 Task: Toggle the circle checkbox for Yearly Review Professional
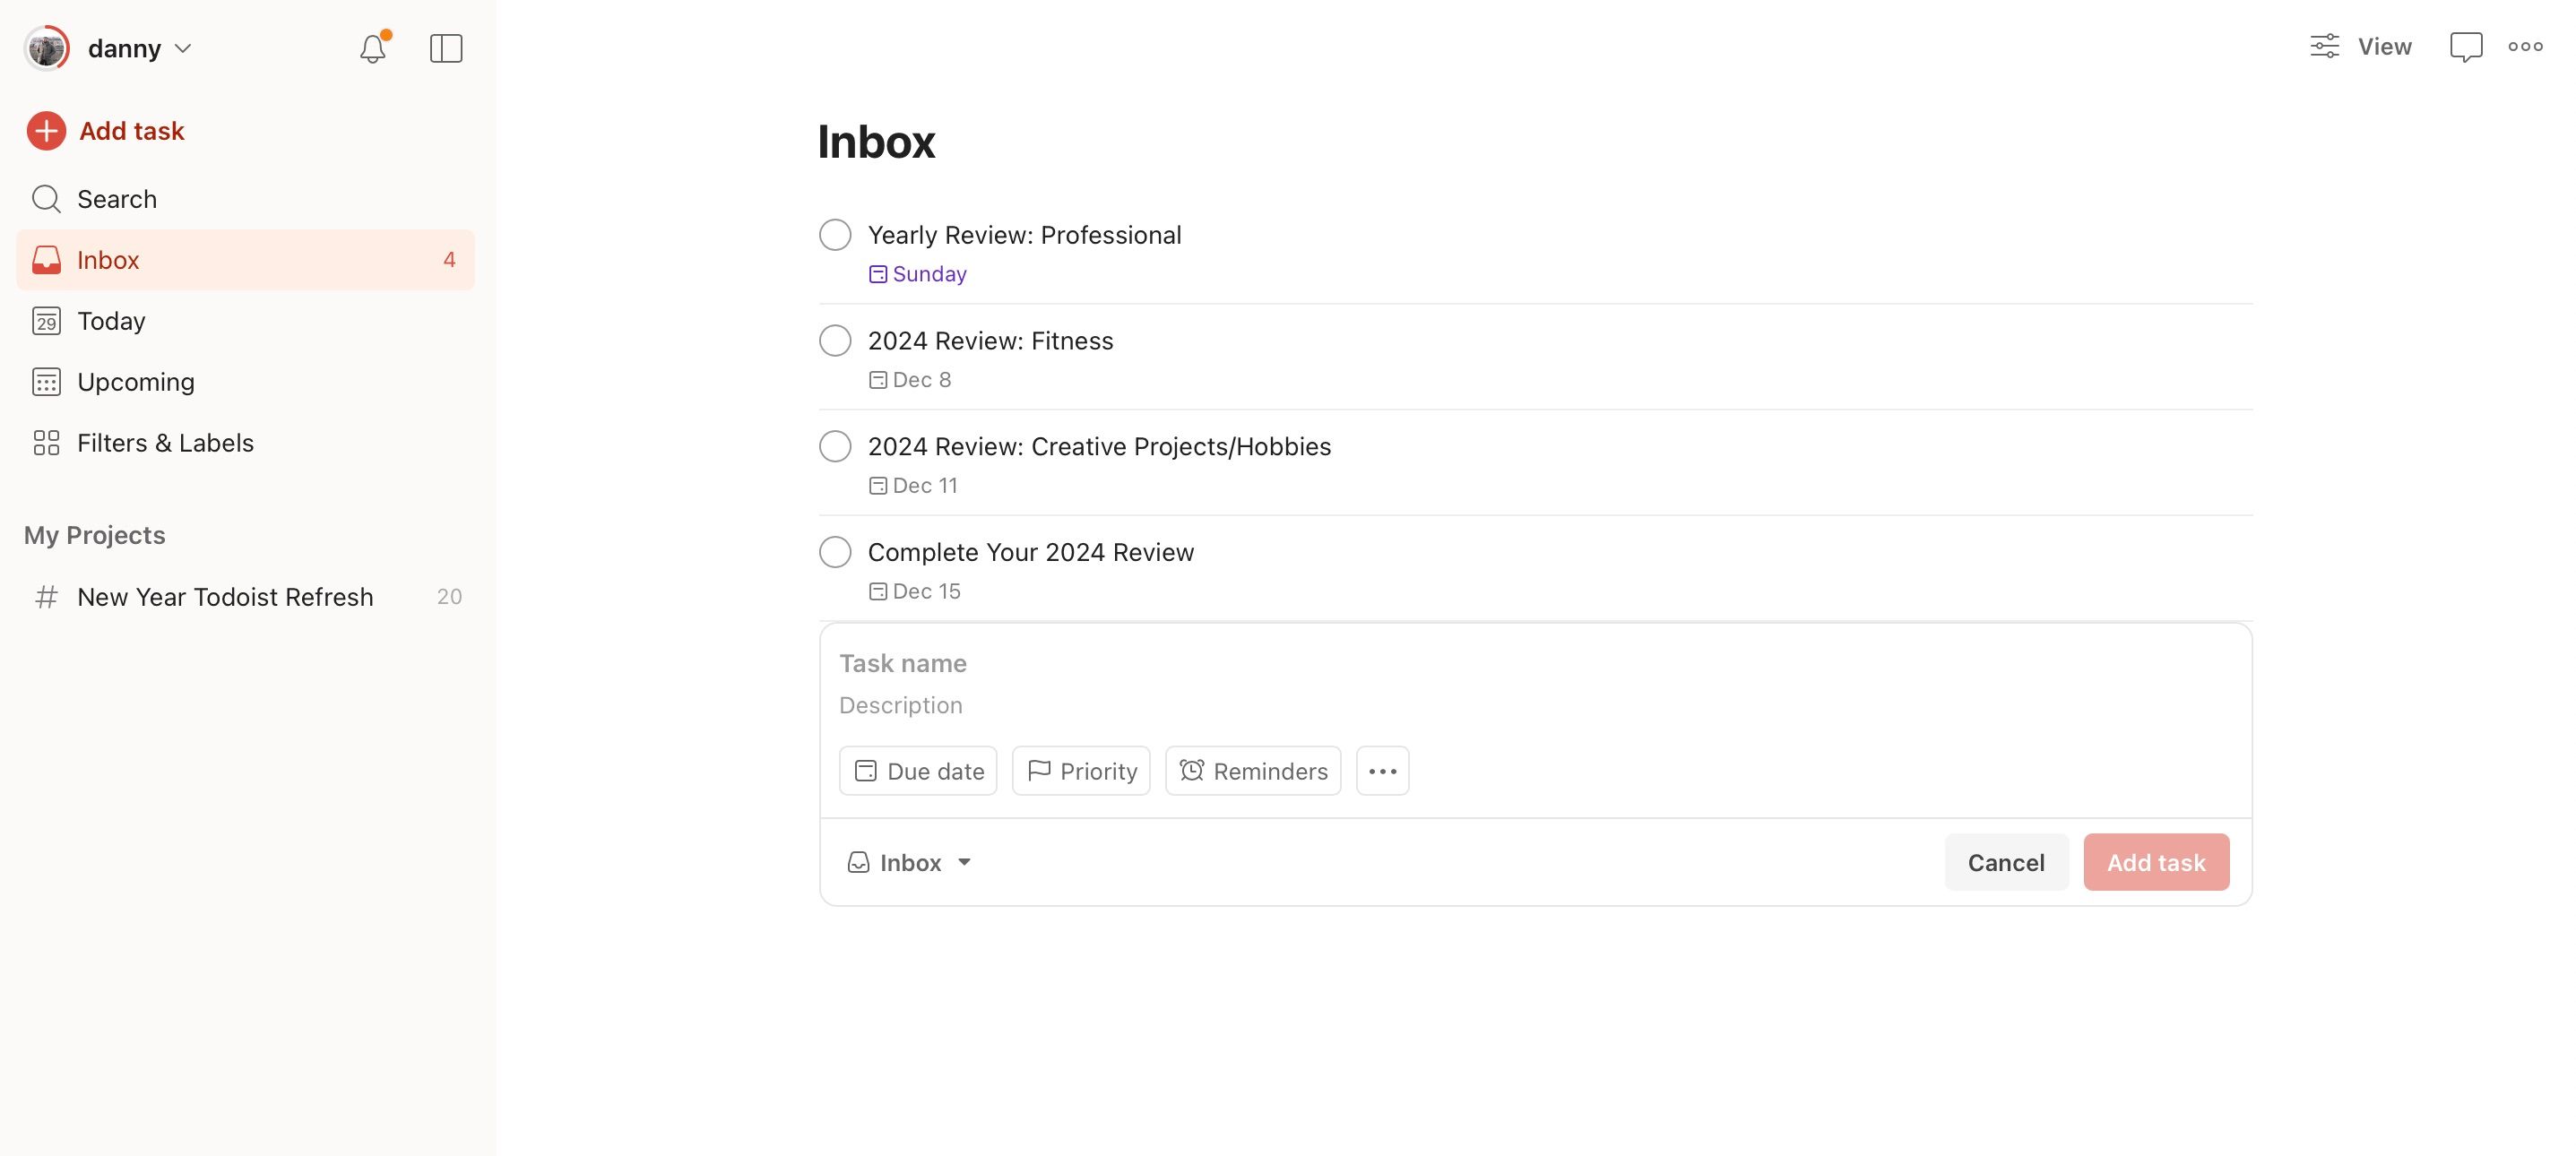834,235
